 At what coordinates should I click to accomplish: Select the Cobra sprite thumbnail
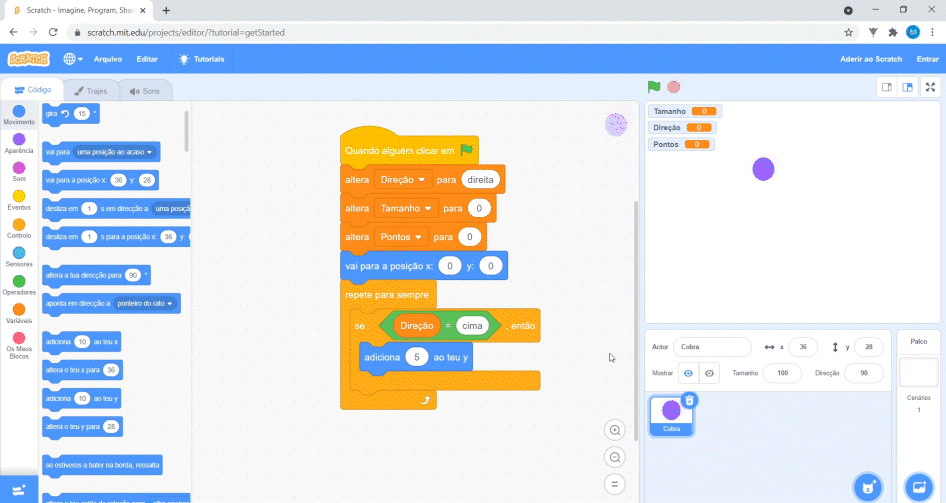tap(671, 415)
